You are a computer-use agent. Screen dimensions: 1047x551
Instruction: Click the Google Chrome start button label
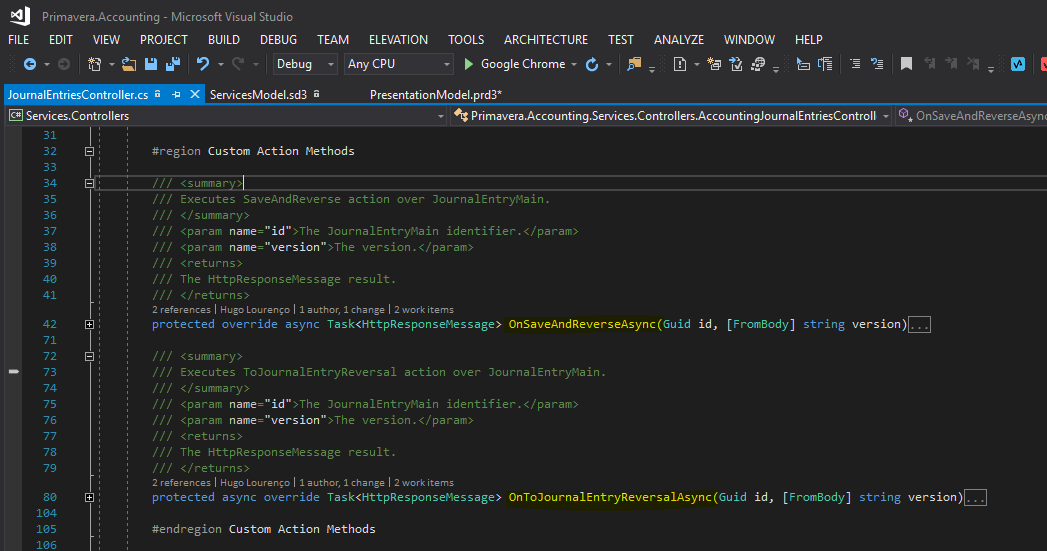(x=523, y=64)
